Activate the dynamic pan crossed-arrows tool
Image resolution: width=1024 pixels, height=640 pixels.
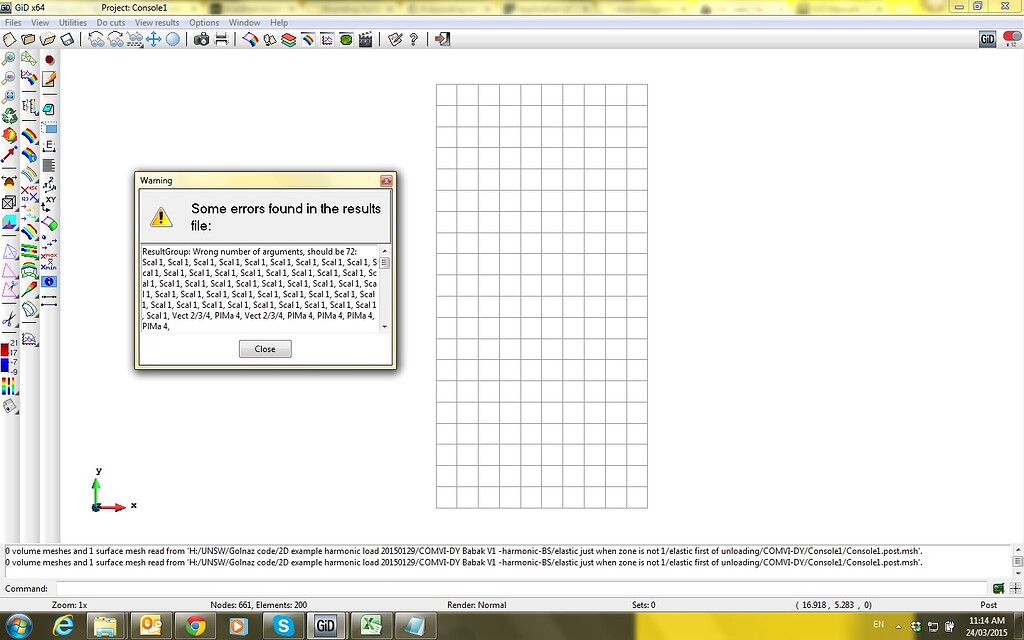pos(155,40)
